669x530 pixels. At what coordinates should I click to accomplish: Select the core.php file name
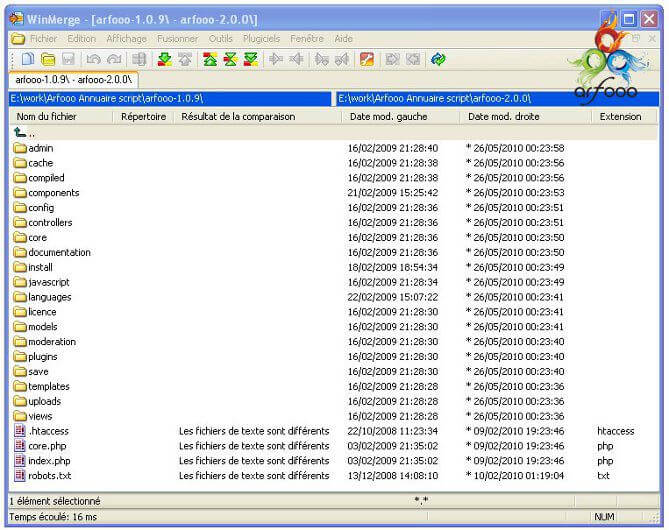point(47,446)
